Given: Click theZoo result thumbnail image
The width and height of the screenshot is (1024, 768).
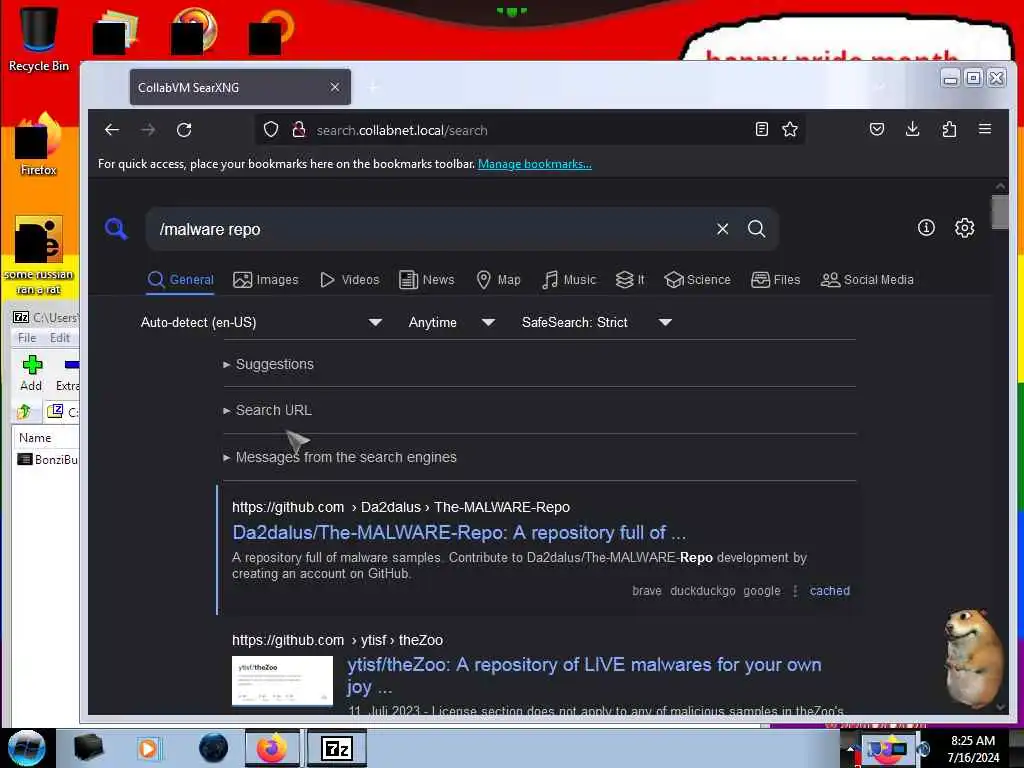Looking at the screenshot, I should point(282,680).
